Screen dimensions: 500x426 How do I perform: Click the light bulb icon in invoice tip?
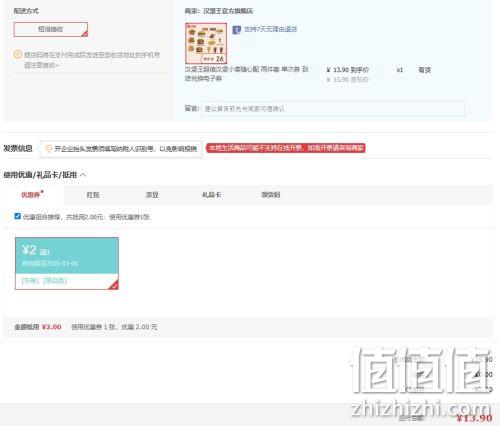(49, 148)
